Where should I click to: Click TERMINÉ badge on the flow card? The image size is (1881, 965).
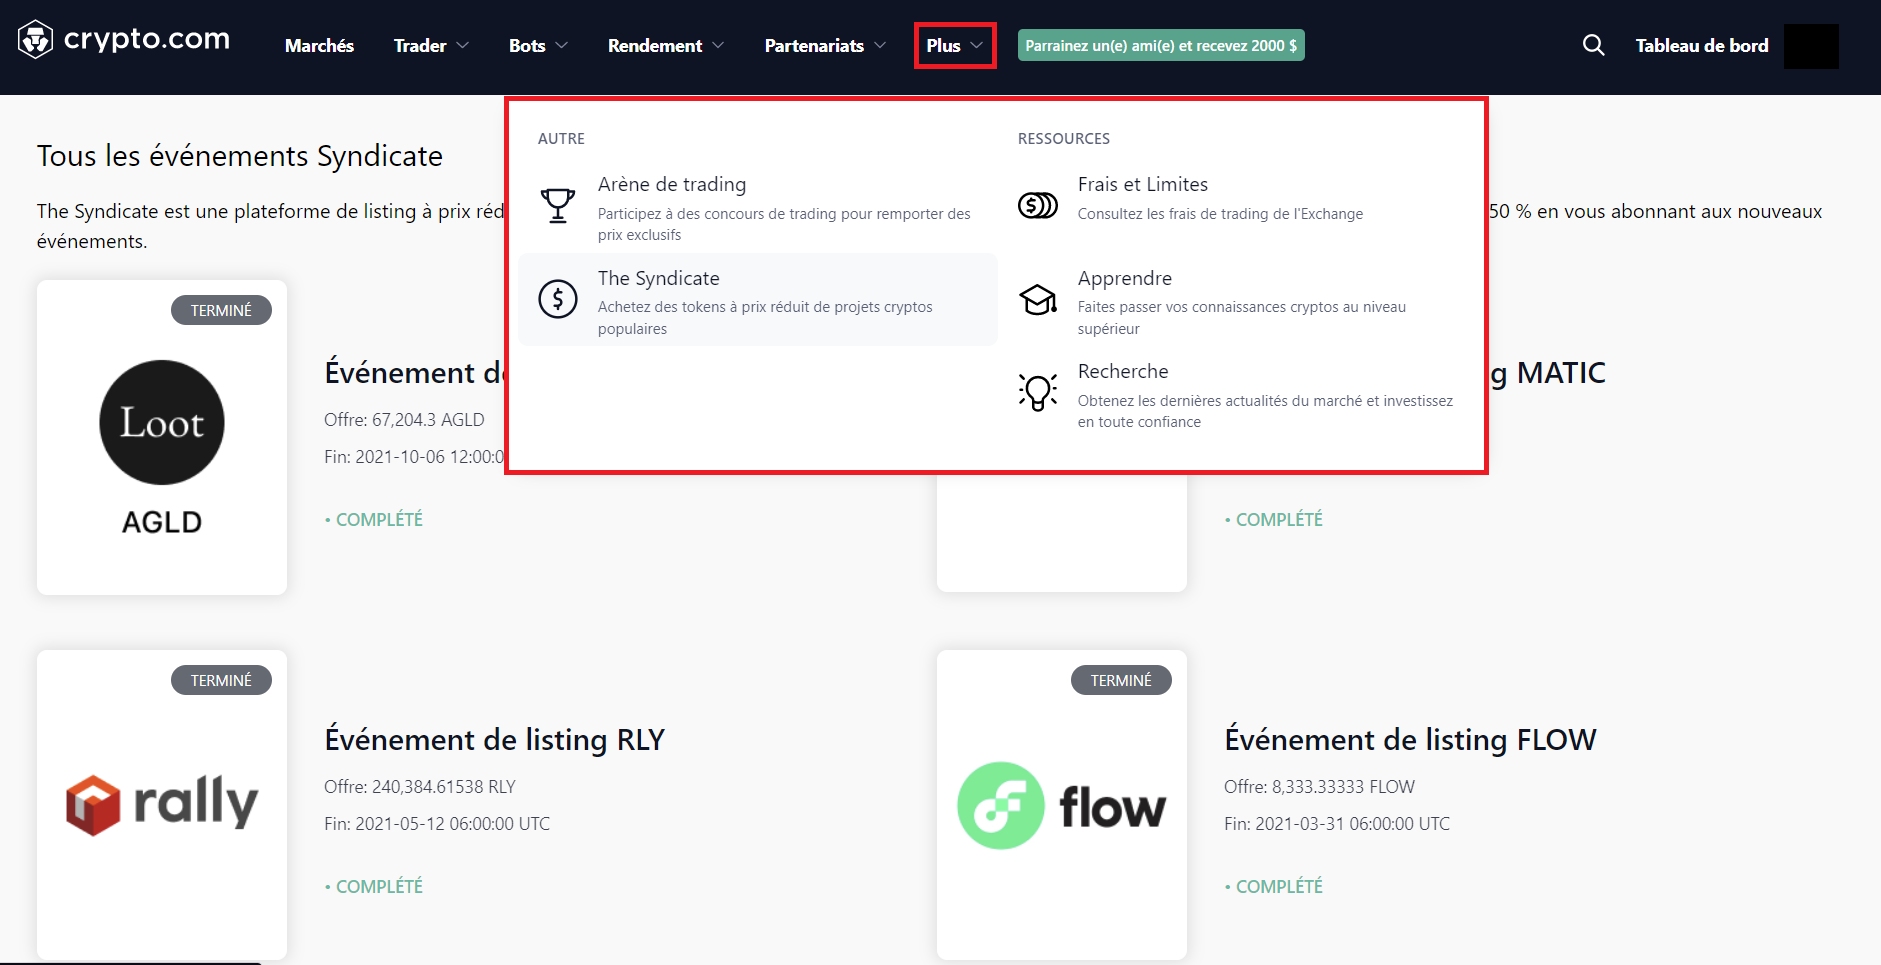point(1121,680)
